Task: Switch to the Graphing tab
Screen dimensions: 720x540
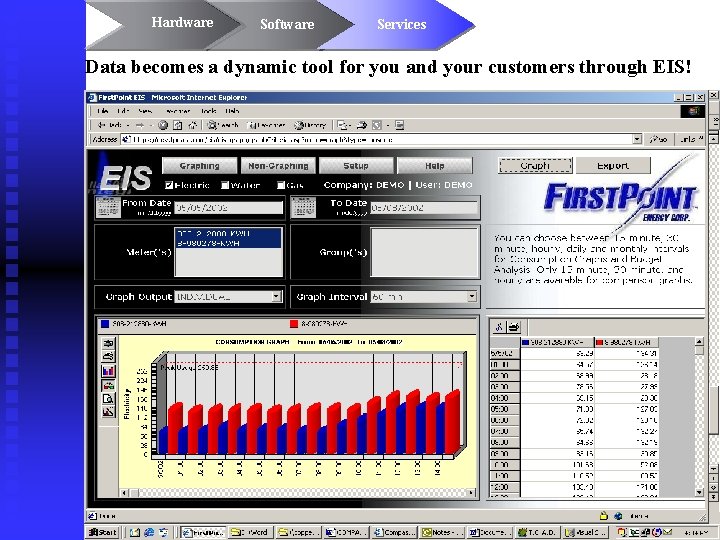Action: [199, 166]
